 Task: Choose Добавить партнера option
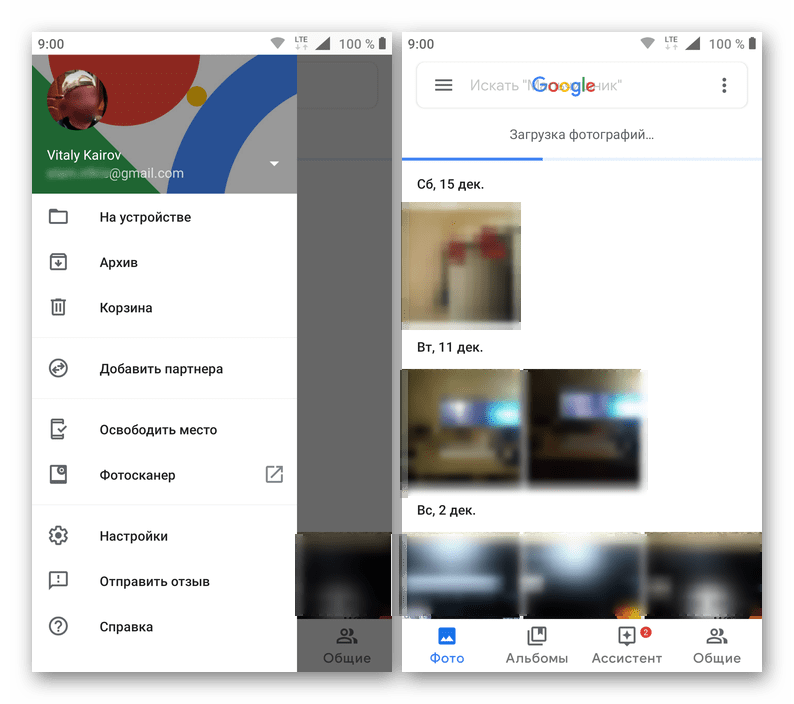[x=164, y=368]
